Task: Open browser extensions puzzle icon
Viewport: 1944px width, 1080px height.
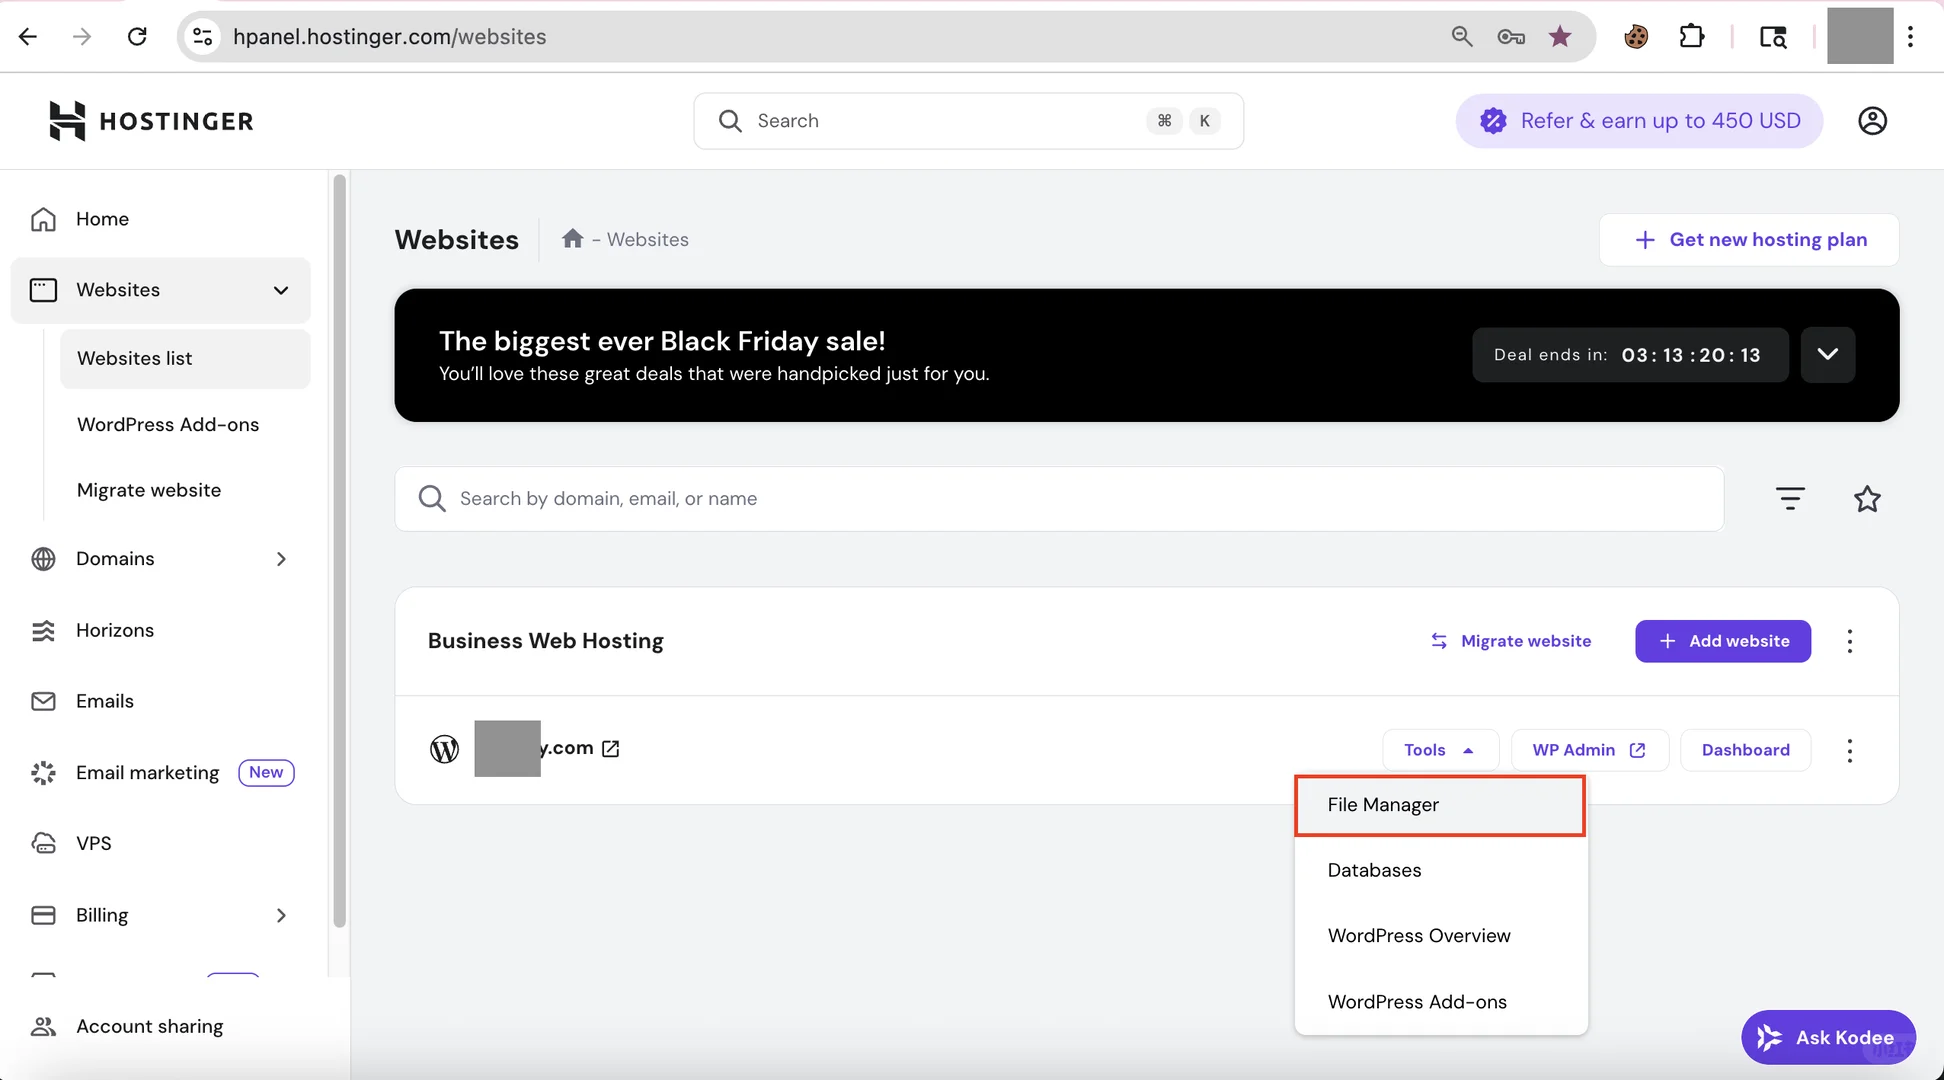Action: click(1691, 37)
